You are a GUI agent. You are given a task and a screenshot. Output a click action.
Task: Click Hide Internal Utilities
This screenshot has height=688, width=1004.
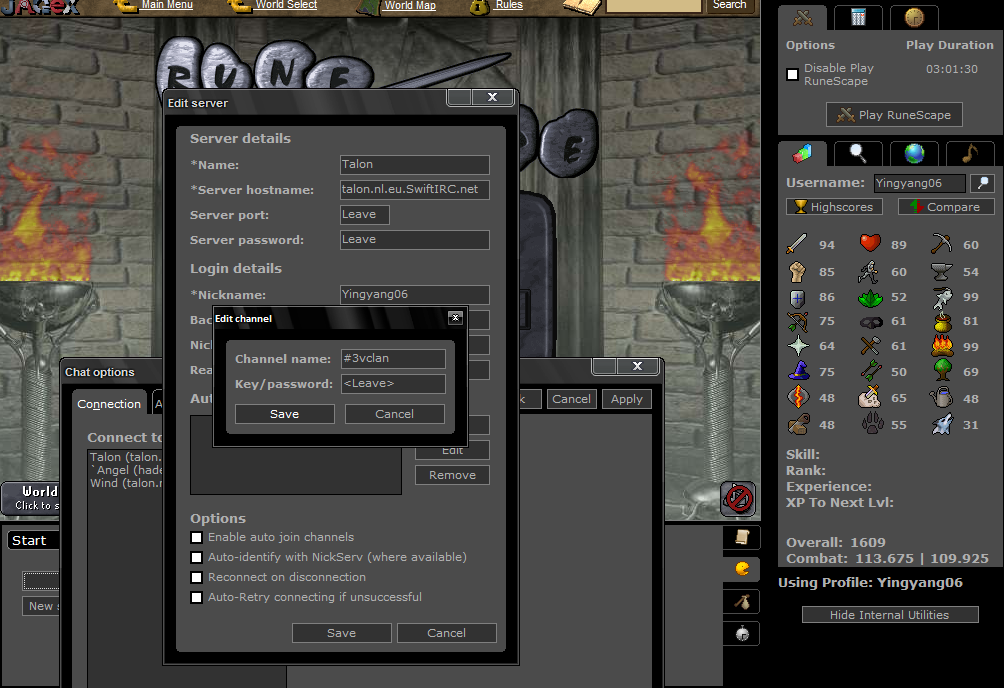click(x=889, y=615)
